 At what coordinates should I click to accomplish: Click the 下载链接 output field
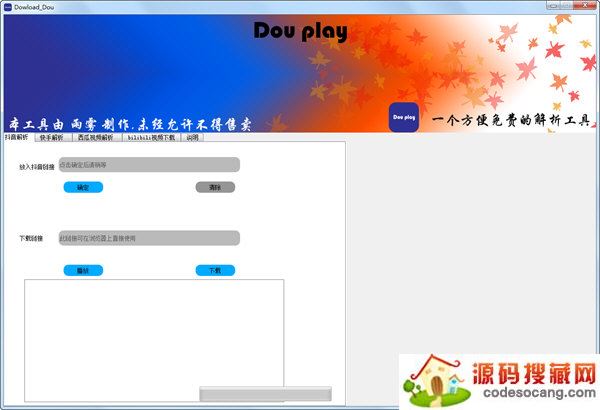coord(148,238)
